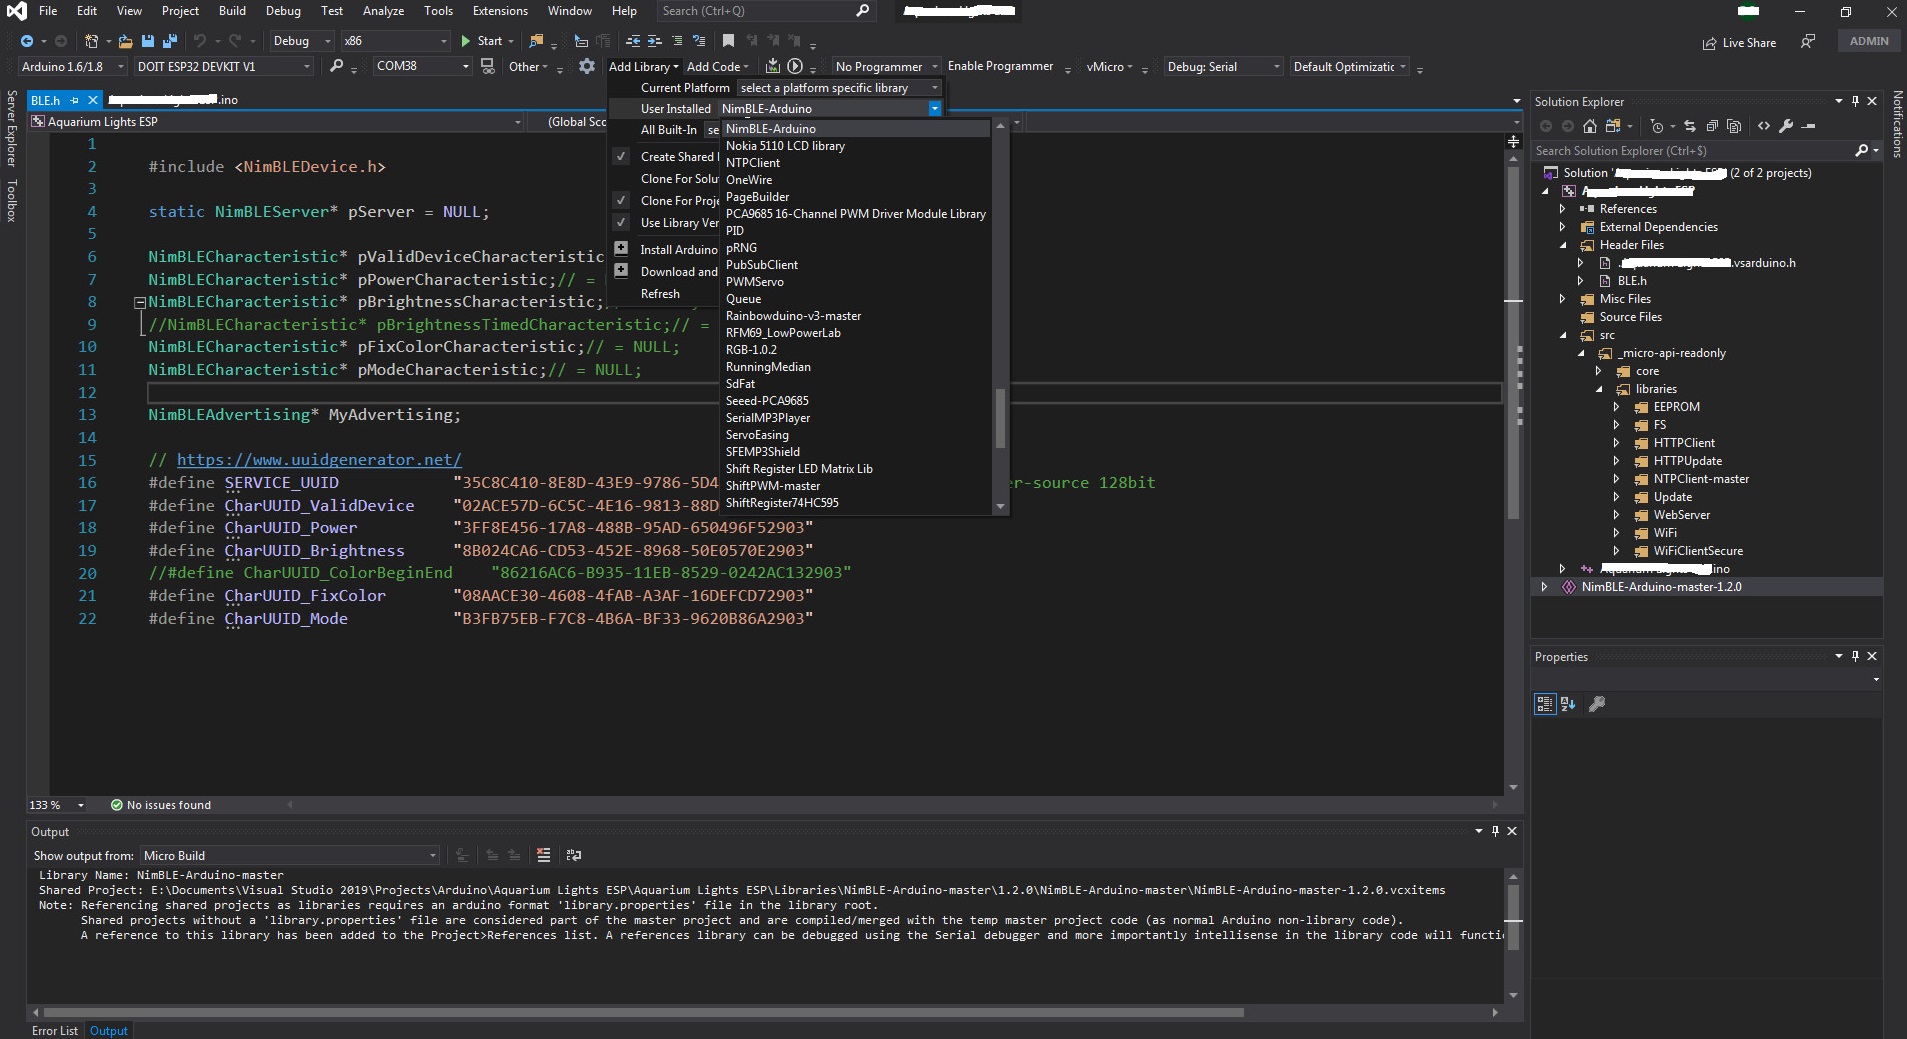This screenshot has height=1039, width=1907.
Task: Open the User Installed library dropdown arrow
Action: [x=935, y=108]
